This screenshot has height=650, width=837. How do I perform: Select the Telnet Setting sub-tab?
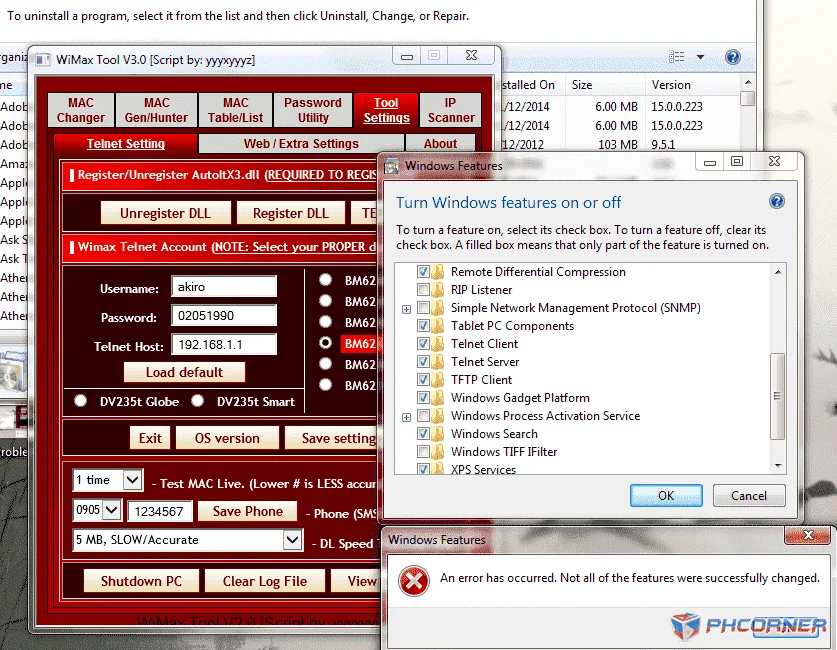(x=126, y=144)
